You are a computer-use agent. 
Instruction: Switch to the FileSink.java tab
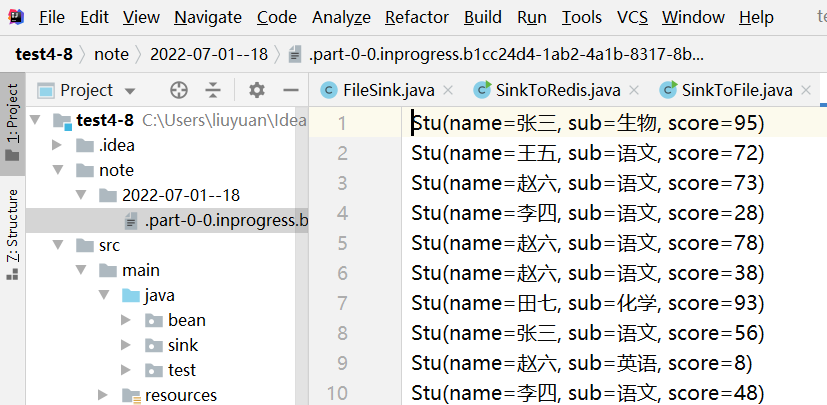pyautogui.click(x=388, y=91)
